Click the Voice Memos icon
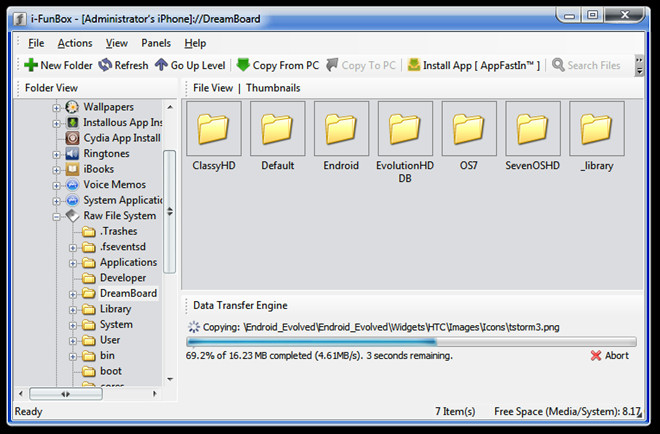Image resolution: width=660 pixels, height=434 pixels. [72, 185]
